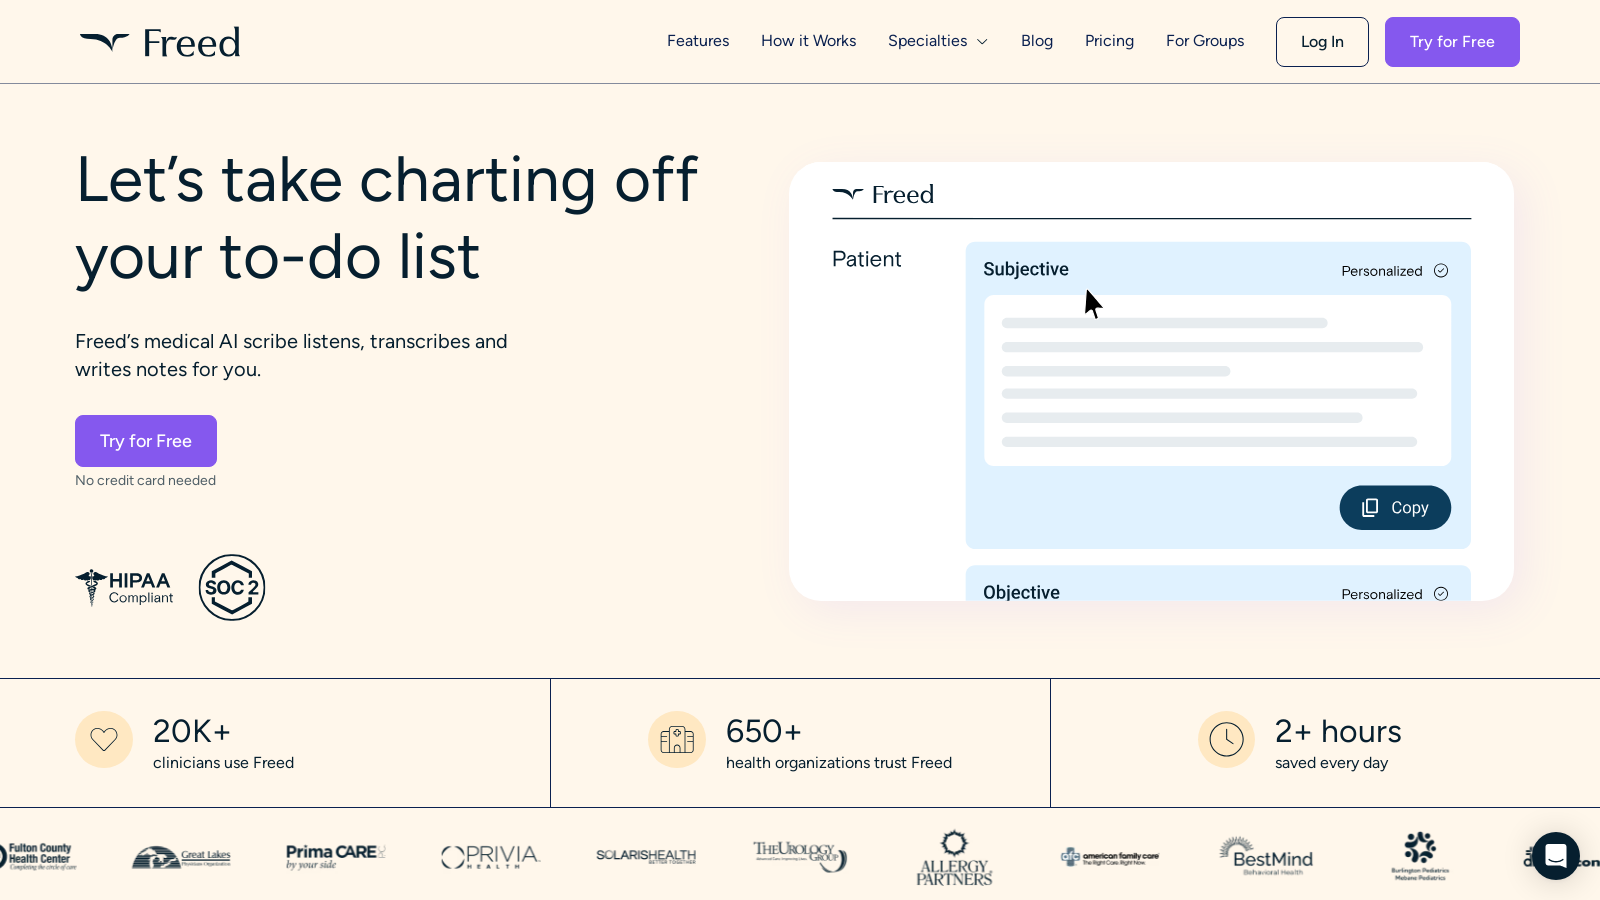Click the Personalized checkmark on the Subjective section
Image resolution: width=1600 pixels, height=900 pixels.
coord(1441,270)
